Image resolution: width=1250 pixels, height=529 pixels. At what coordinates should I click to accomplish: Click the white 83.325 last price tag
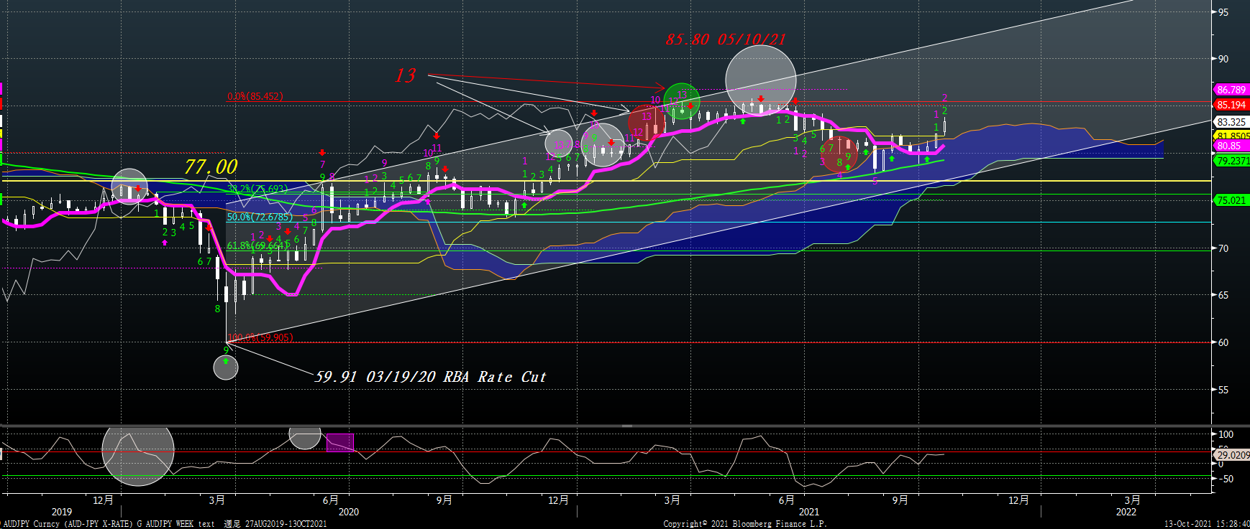tap(1229, 122)
